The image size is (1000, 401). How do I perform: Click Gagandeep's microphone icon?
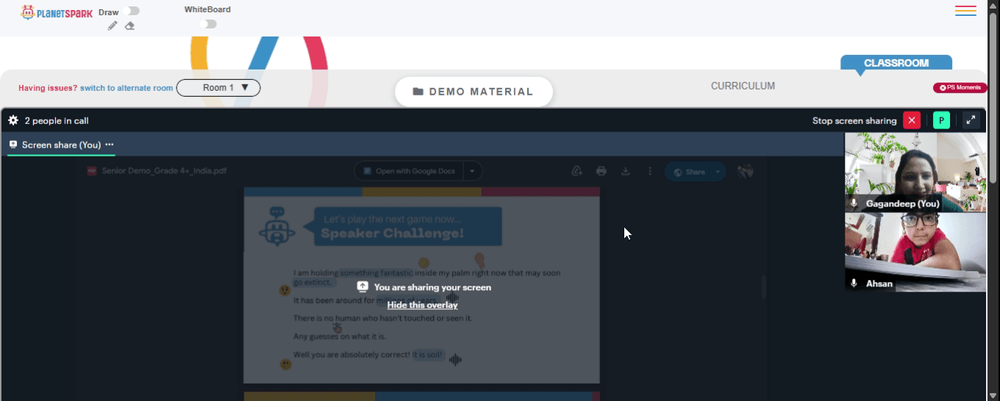854,203
